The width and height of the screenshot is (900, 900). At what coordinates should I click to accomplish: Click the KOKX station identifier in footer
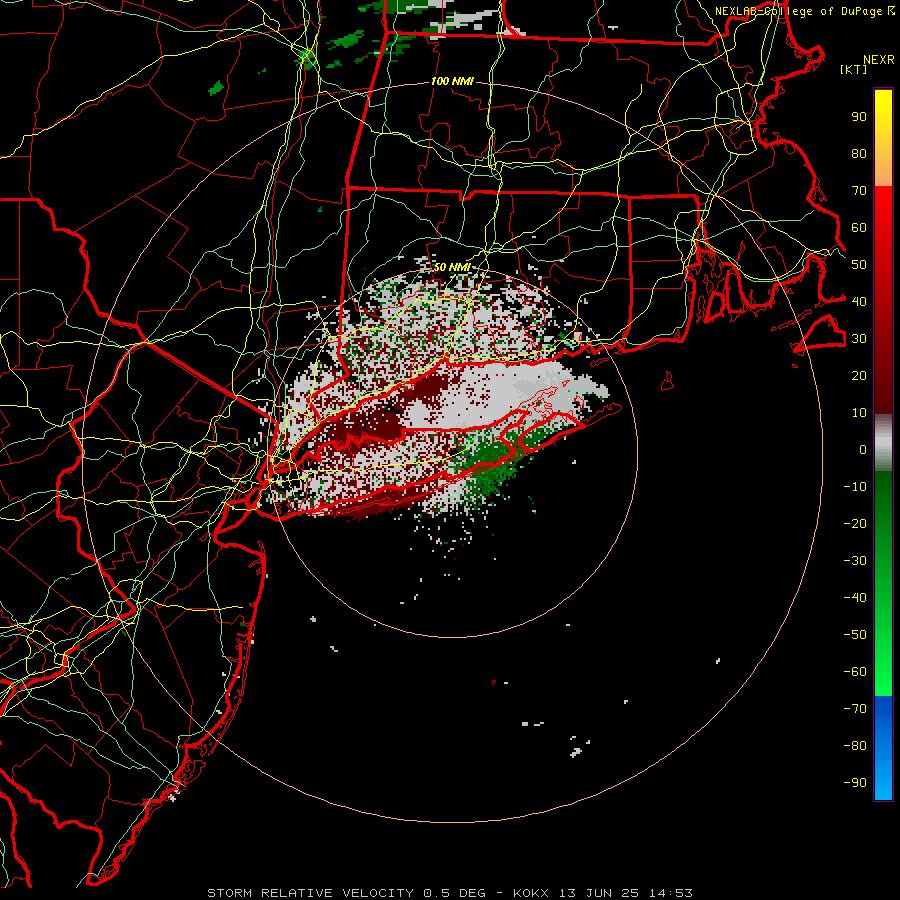point(531,893)
